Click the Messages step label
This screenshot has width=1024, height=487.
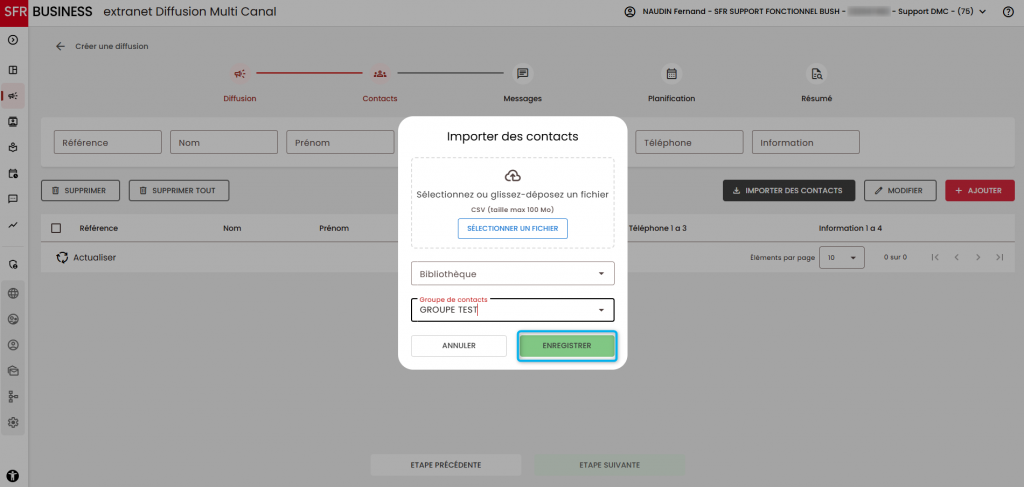tap(522, 99)
